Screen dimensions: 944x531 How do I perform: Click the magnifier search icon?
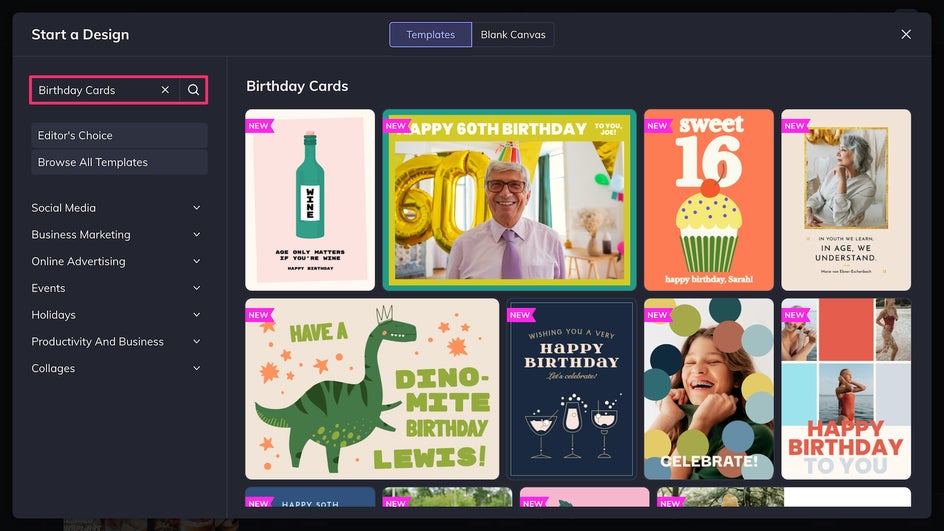tap(193, 90)
